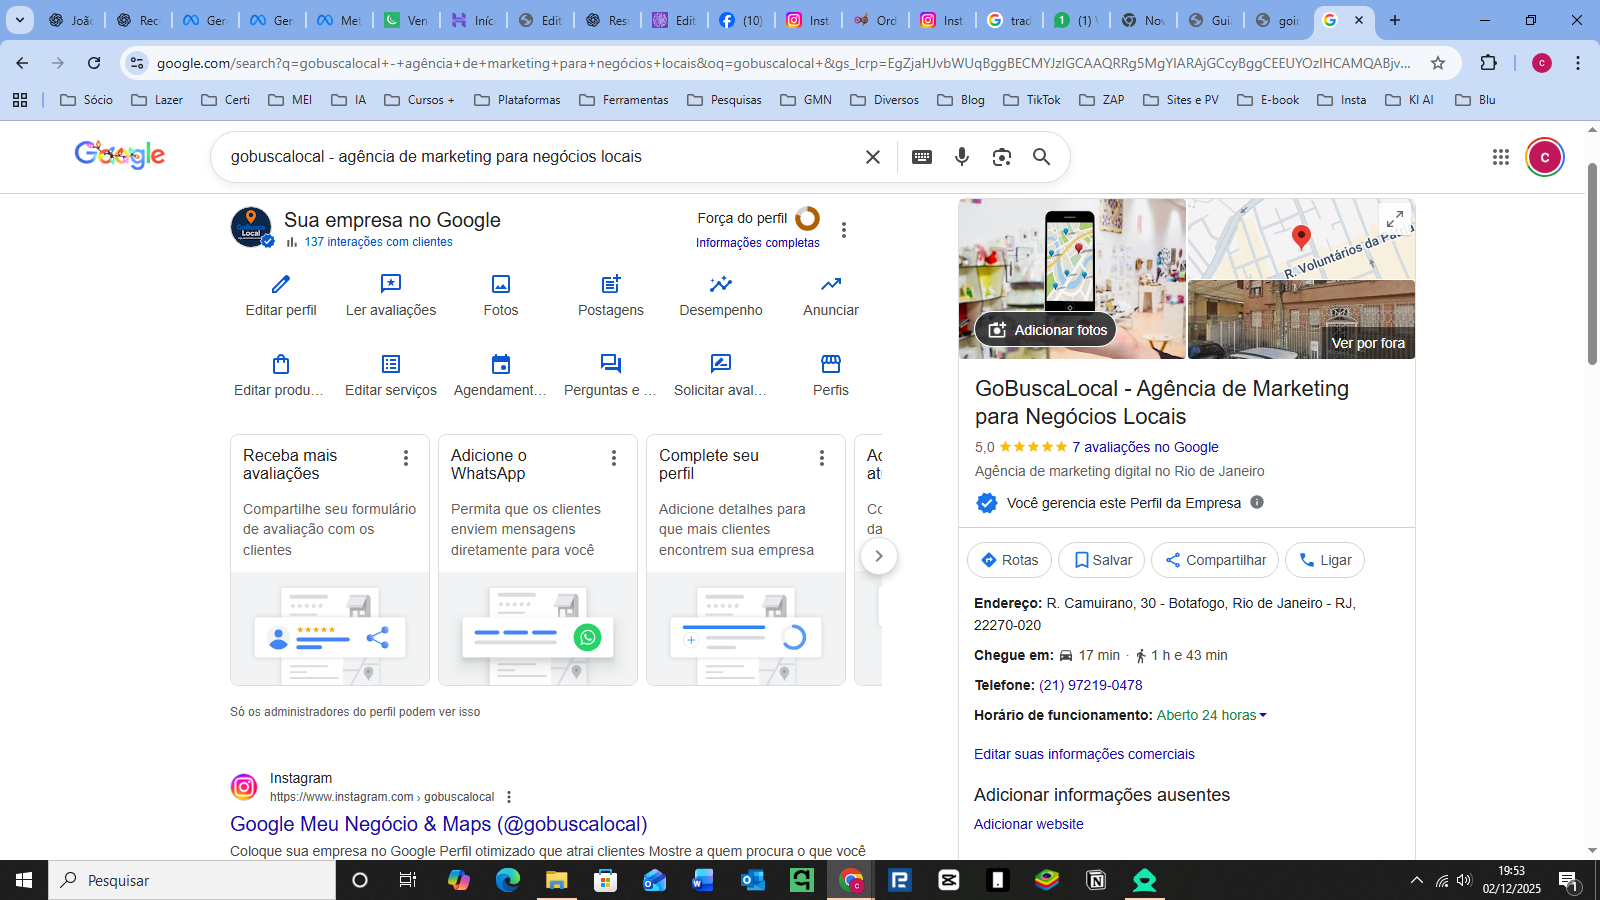Open info icon beside Você gerencia este Perfil

(1257, 502)
